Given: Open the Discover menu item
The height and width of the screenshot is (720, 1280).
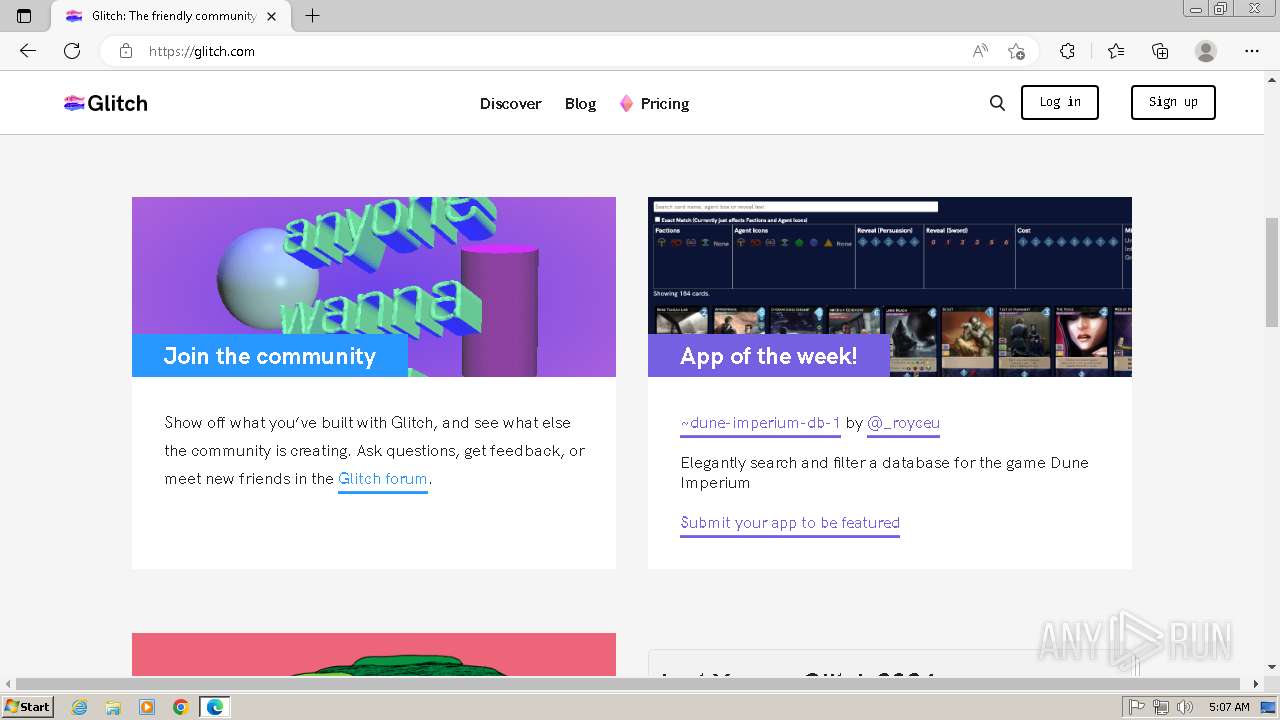Looking at the screenshot, I should coord(510,103).
